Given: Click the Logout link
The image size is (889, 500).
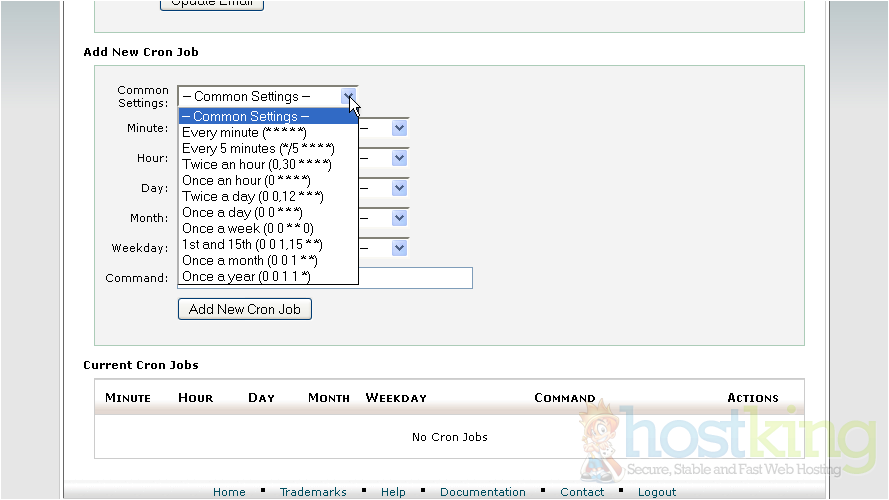Looking at the screenshot, I should [657, 492].
